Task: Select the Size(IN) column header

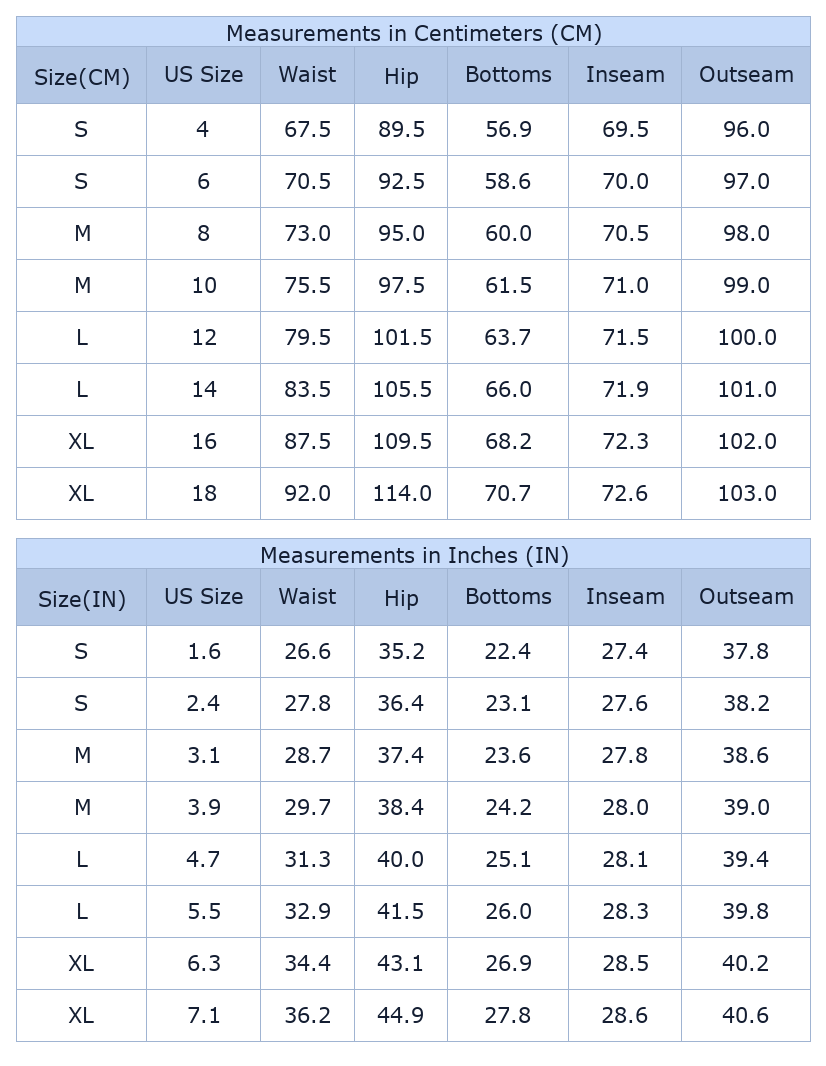Action: 82,599
